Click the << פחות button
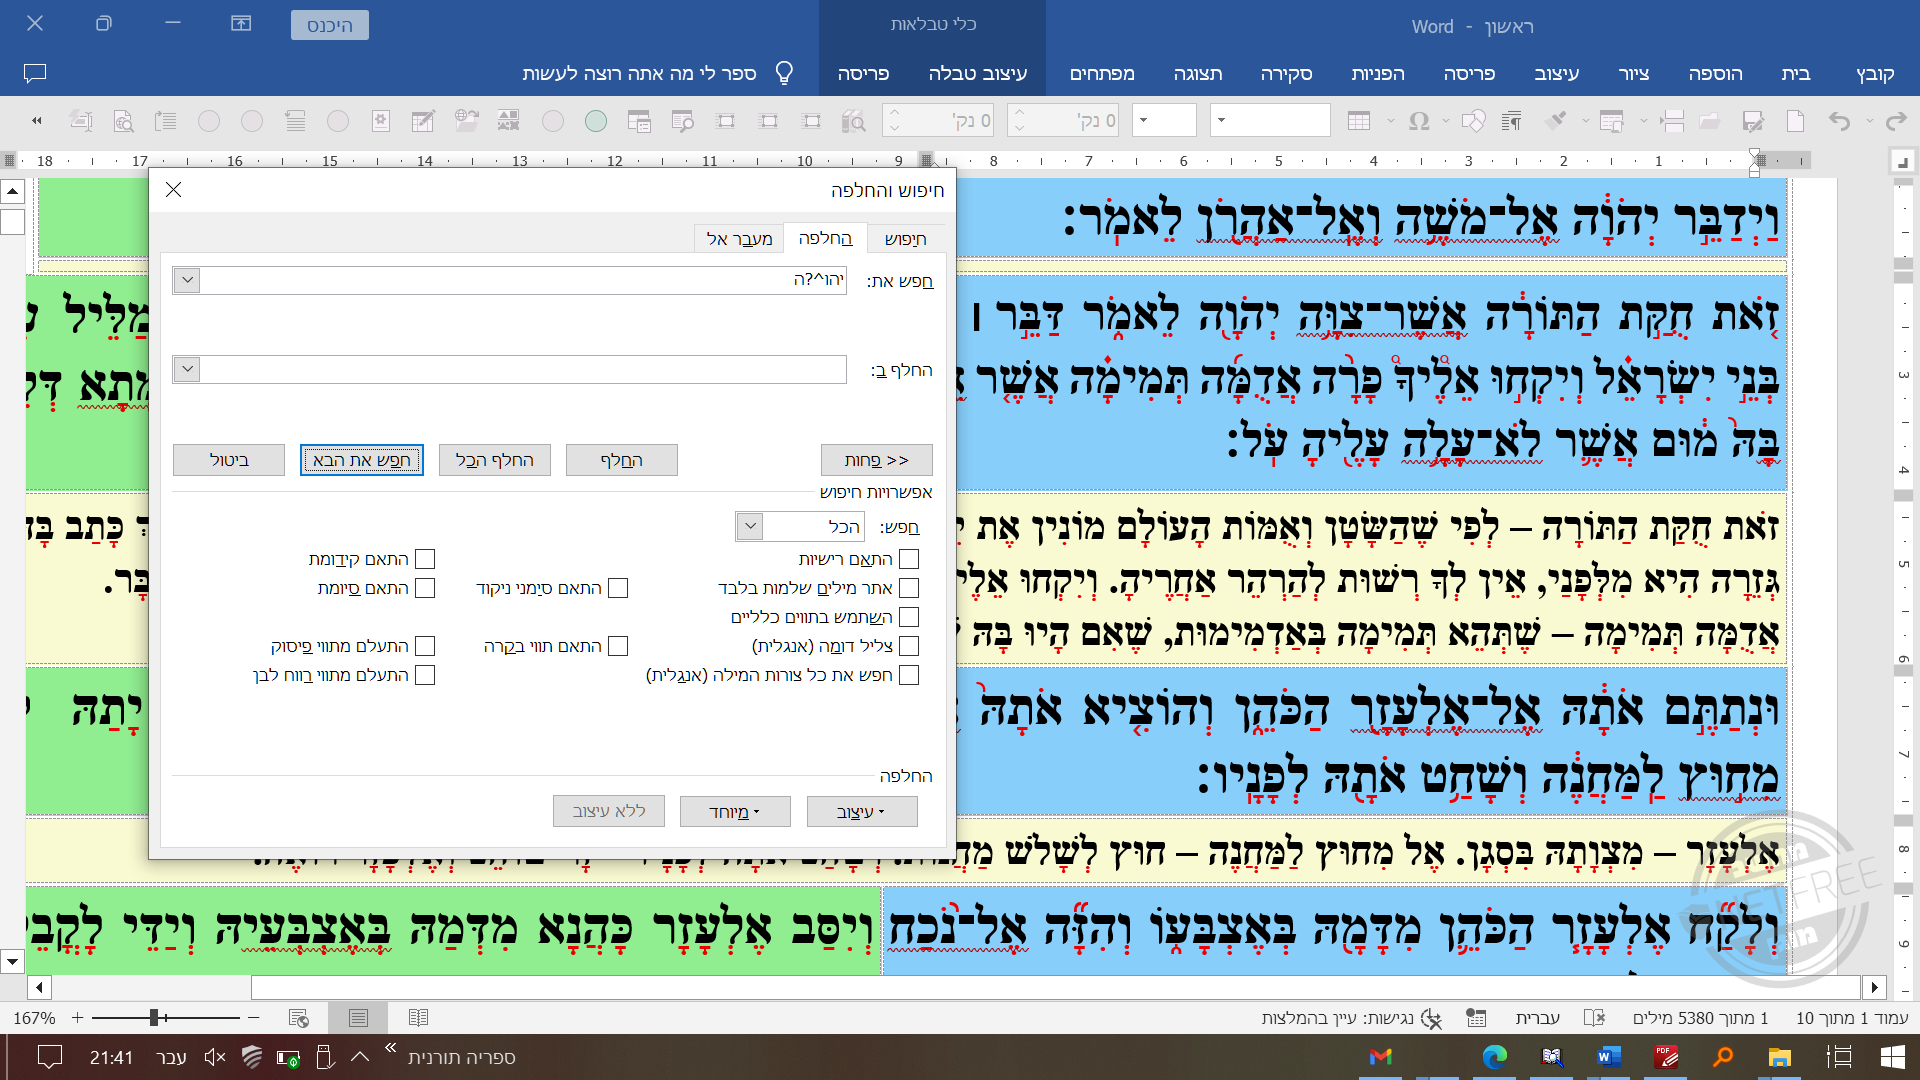Viewport: 1920px width, 1080px height. [x=877, y=460]
